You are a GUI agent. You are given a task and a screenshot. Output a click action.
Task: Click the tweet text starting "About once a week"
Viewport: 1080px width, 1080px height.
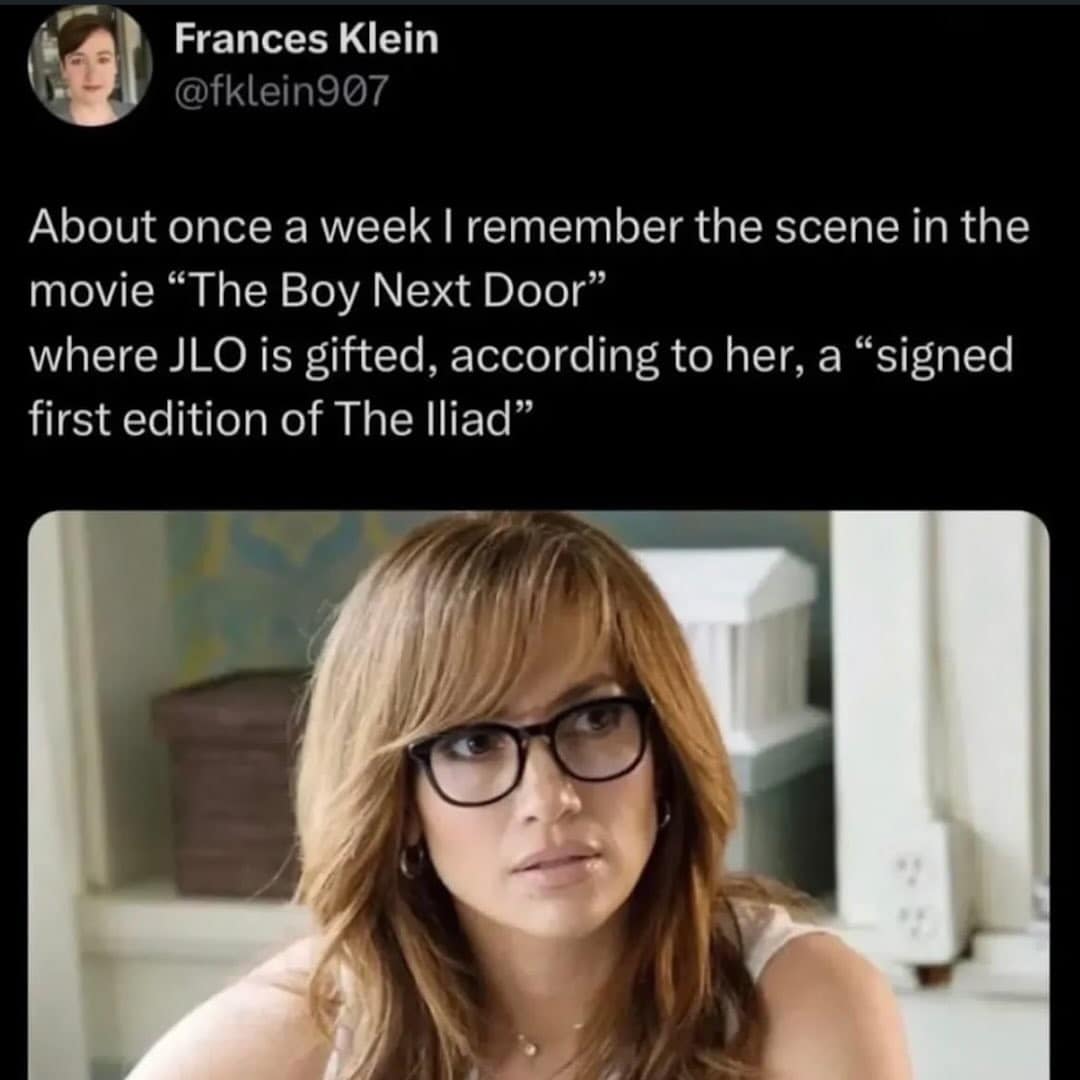528,230
